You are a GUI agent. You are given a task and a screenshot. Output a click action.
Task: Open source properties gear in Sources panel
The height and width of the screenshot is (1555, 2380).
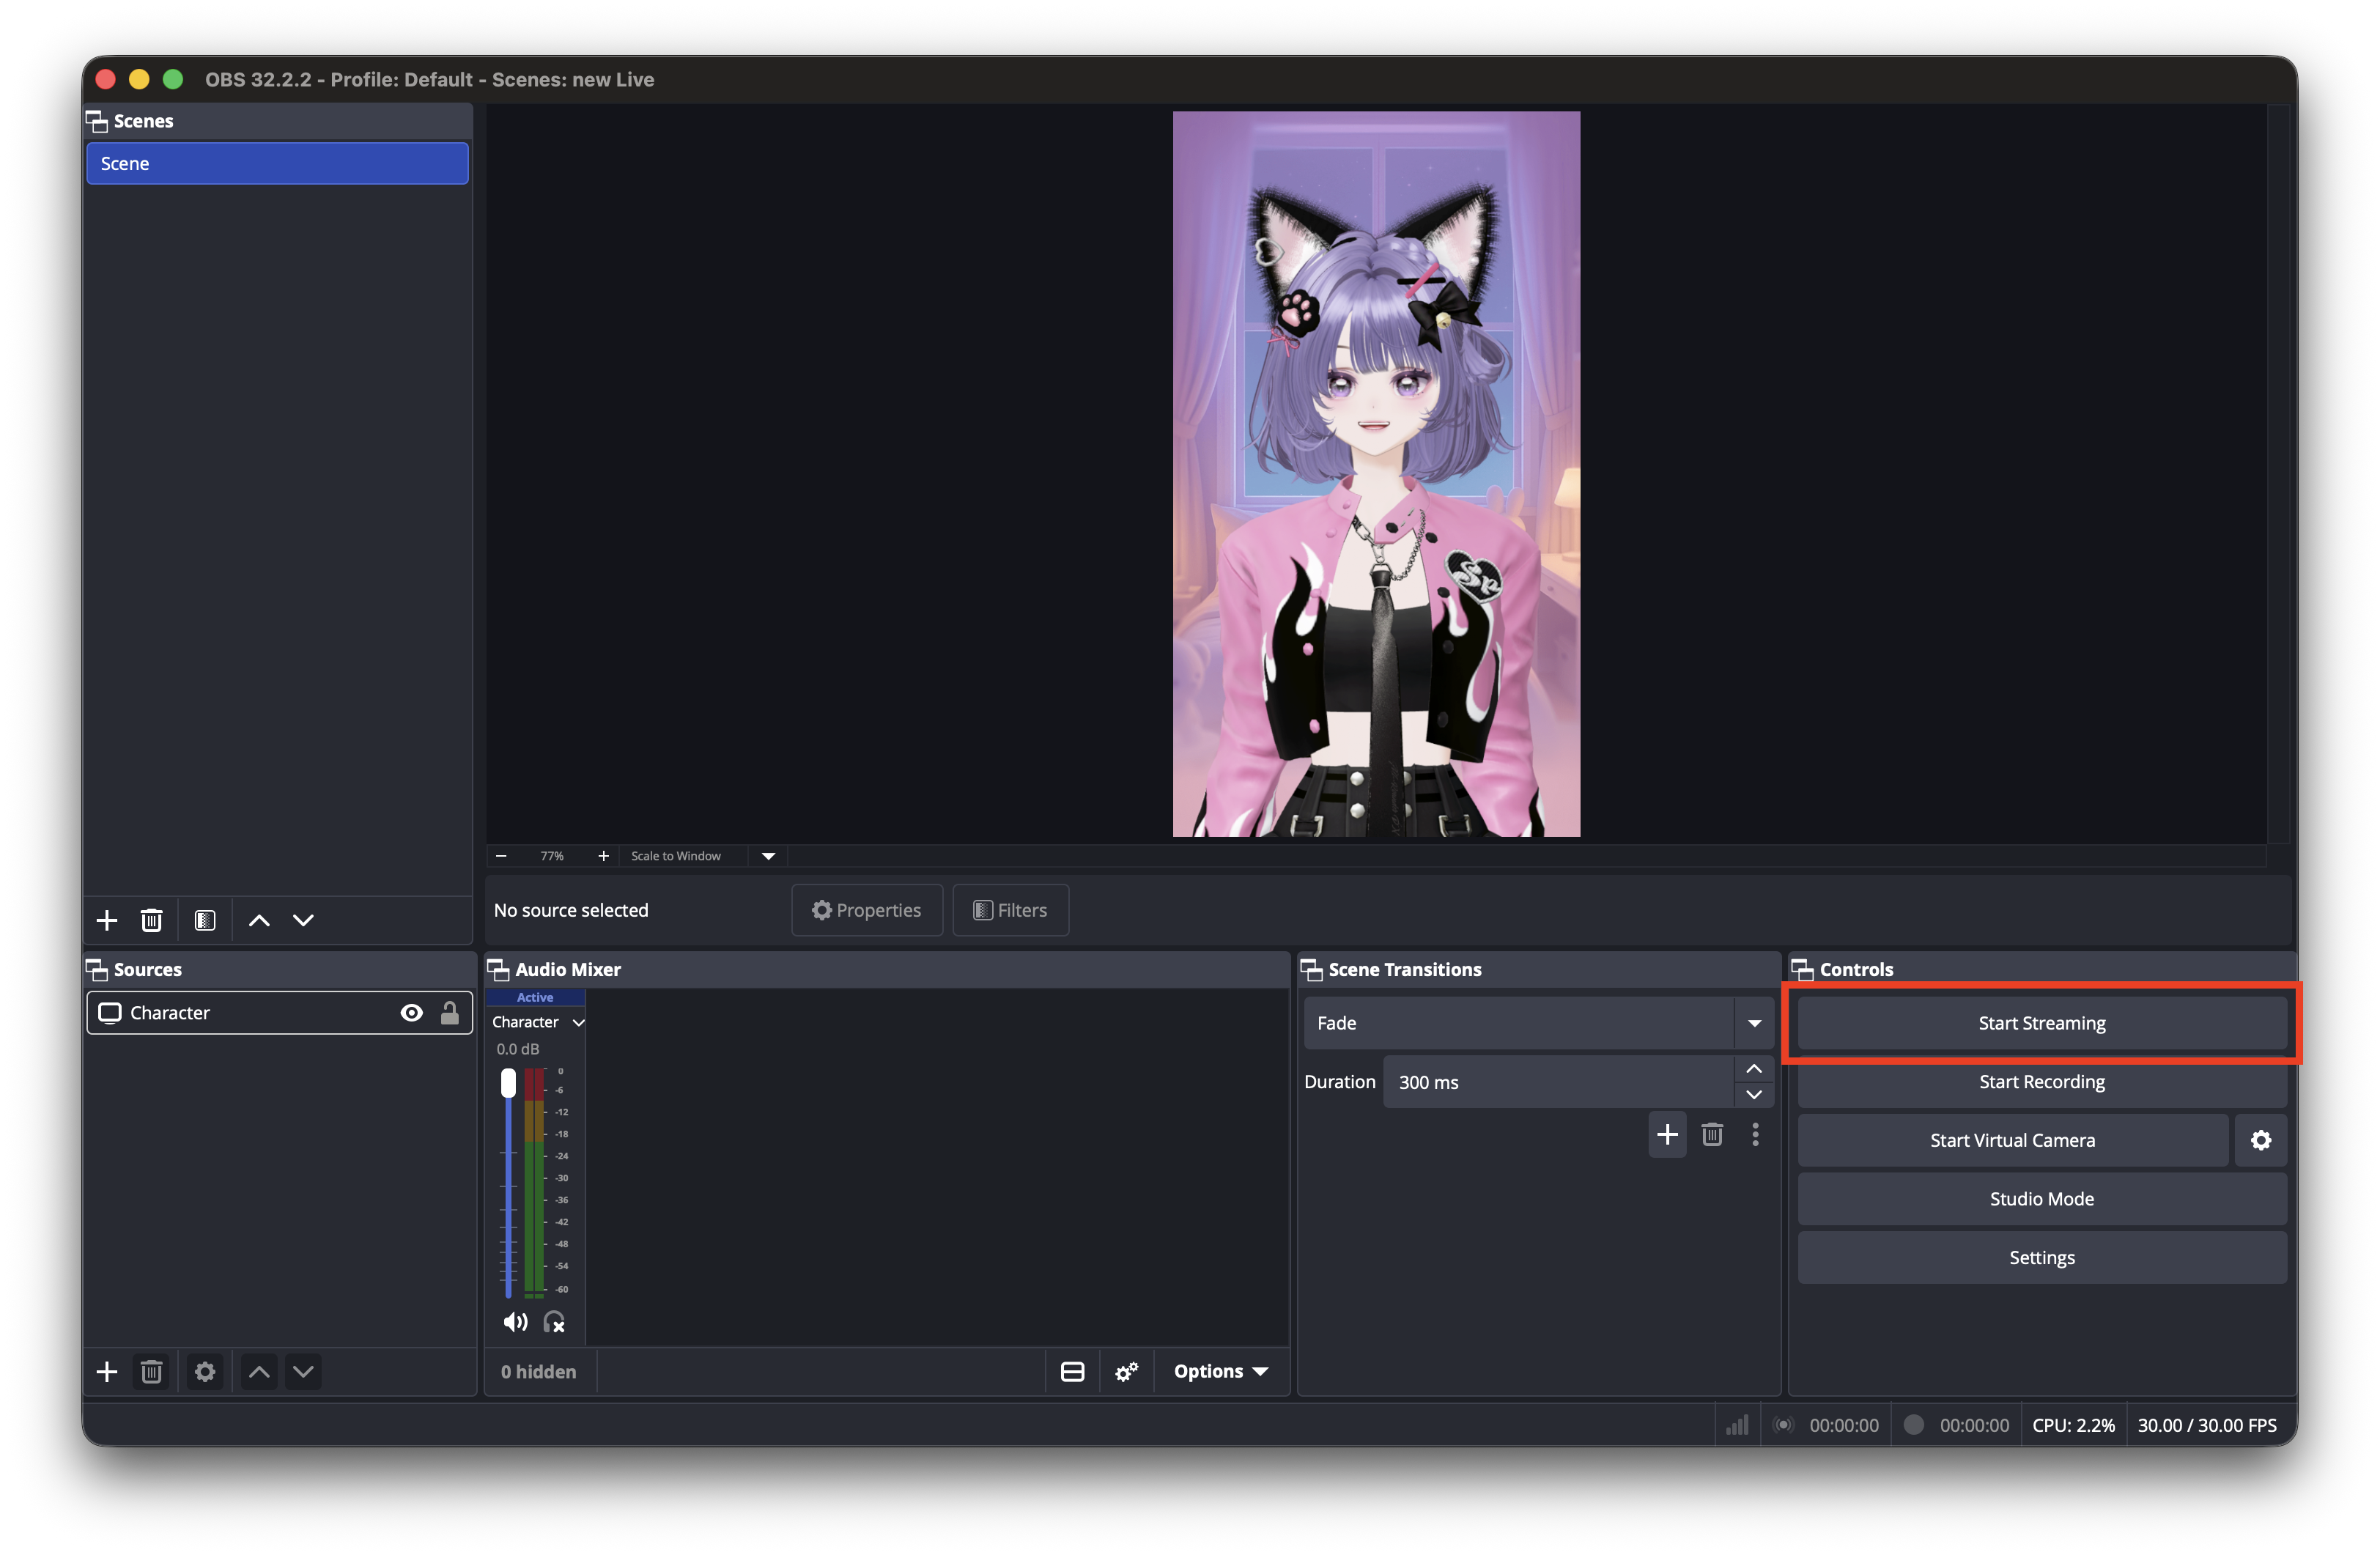(x=205, y=1371)
